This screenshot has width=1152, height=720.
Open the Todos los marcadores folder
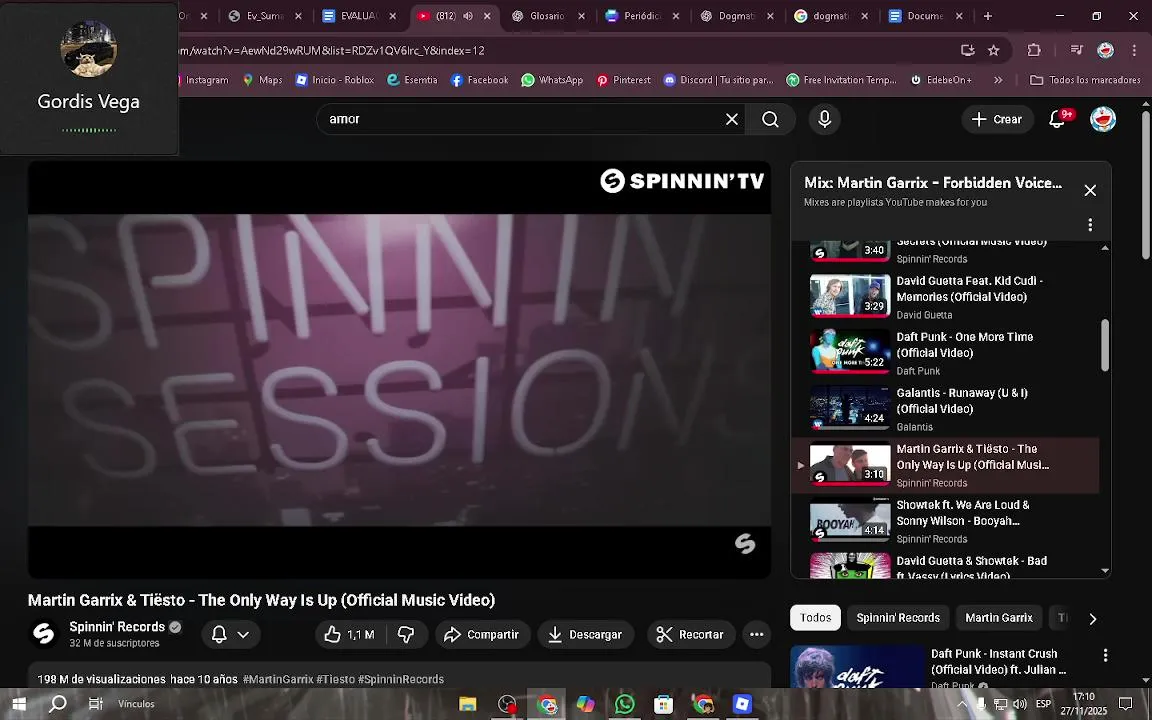click(1085, 80)
